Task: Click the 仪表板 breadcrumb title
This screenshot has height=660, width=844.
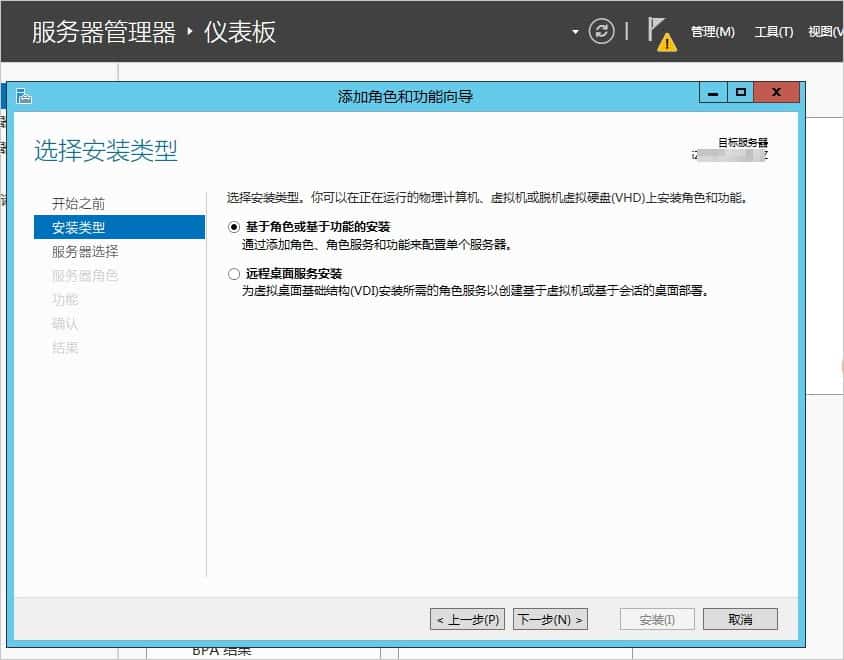Action: 240,32
